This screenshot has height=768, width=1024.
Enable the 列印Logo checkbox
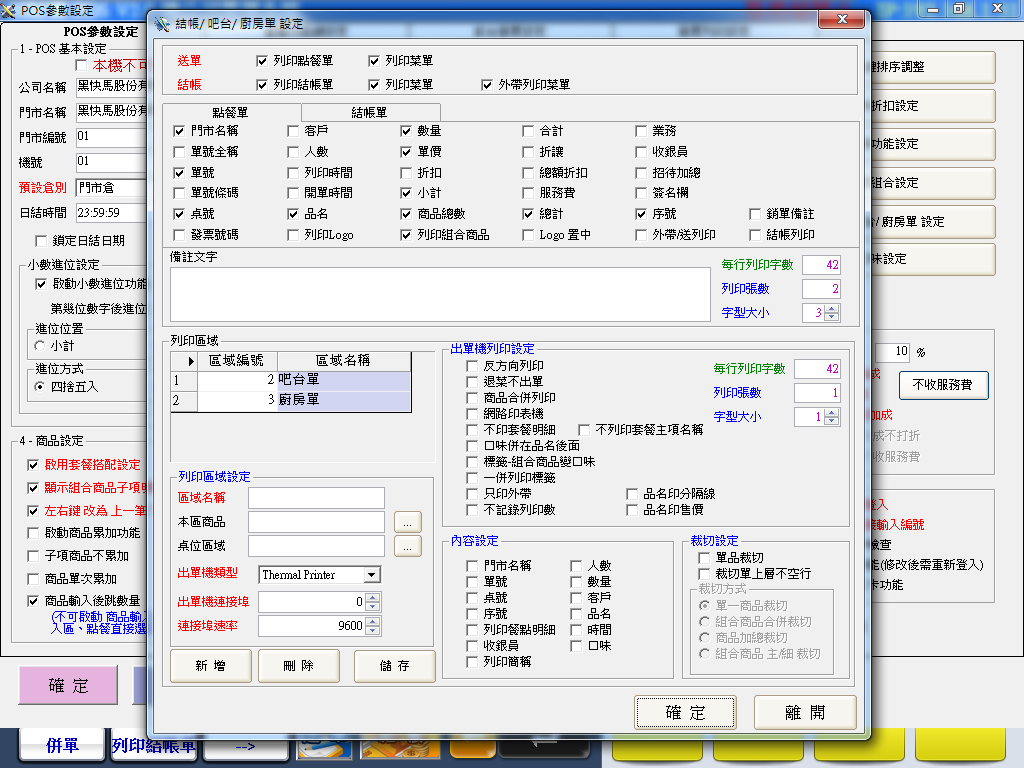tap(293, 235)
